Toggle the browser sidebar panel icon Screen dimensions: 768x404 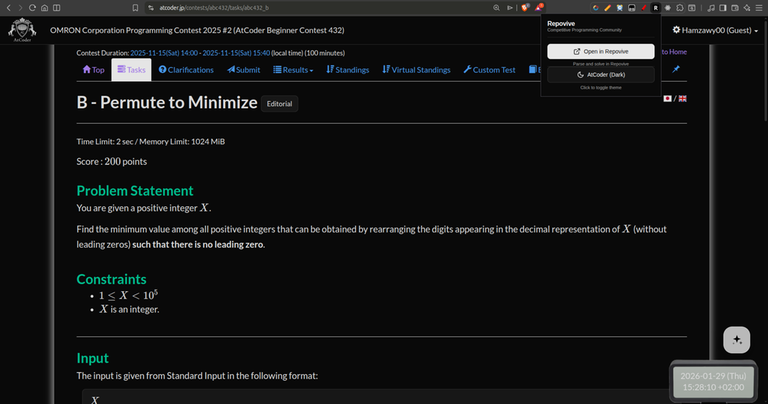[723, 8]
